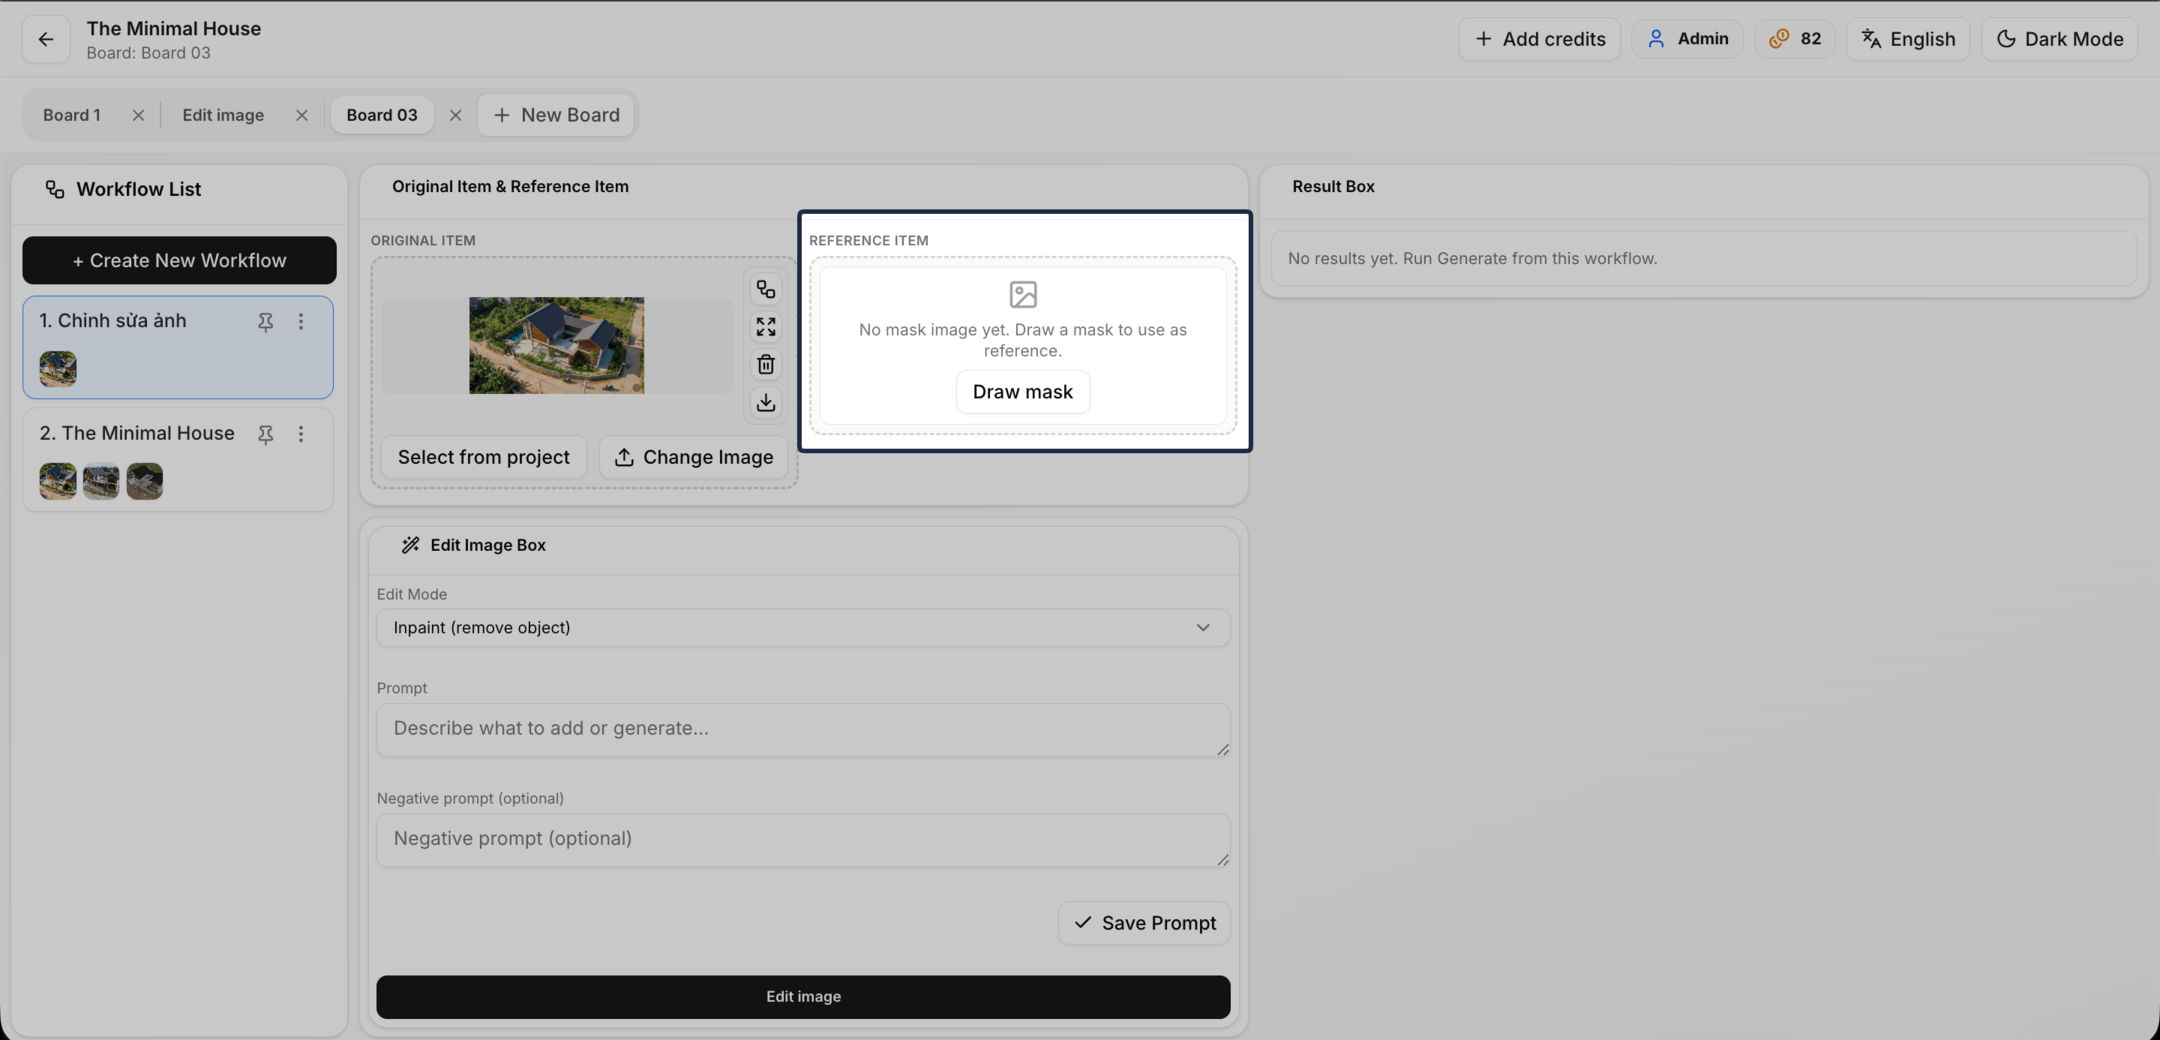Screen dimensions: 2160x1040
Task: Click the Draw mask button
Action: tap(1022, 392)
